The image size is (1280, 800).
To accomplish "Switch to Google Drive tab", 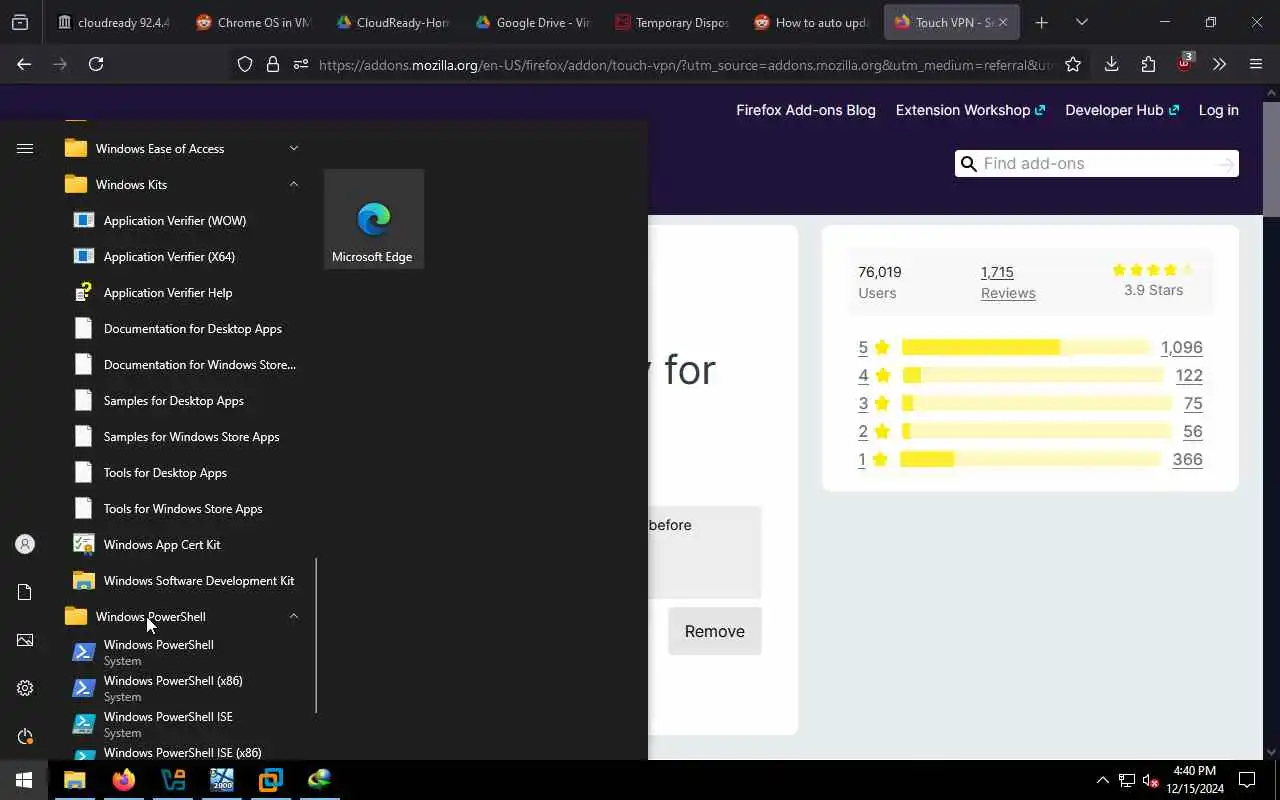I will coord(533,22).
